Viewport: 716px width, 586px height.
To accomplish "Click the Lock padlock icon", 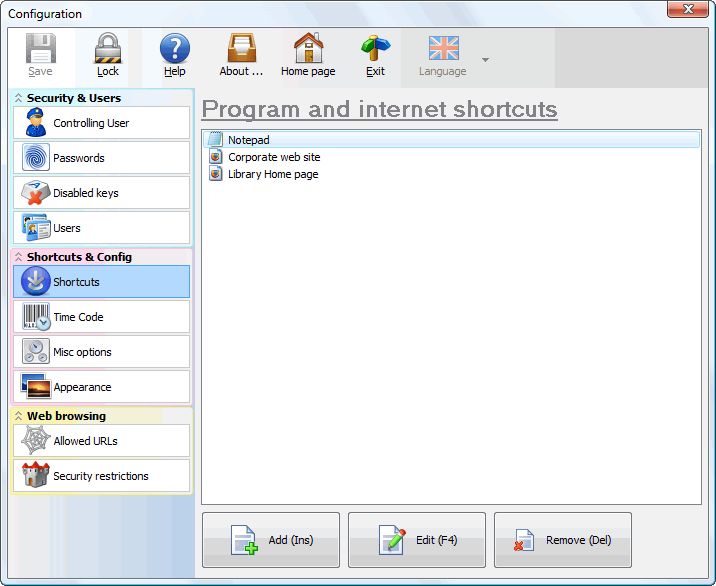I will pyautogui.click(x=108, y=48).
